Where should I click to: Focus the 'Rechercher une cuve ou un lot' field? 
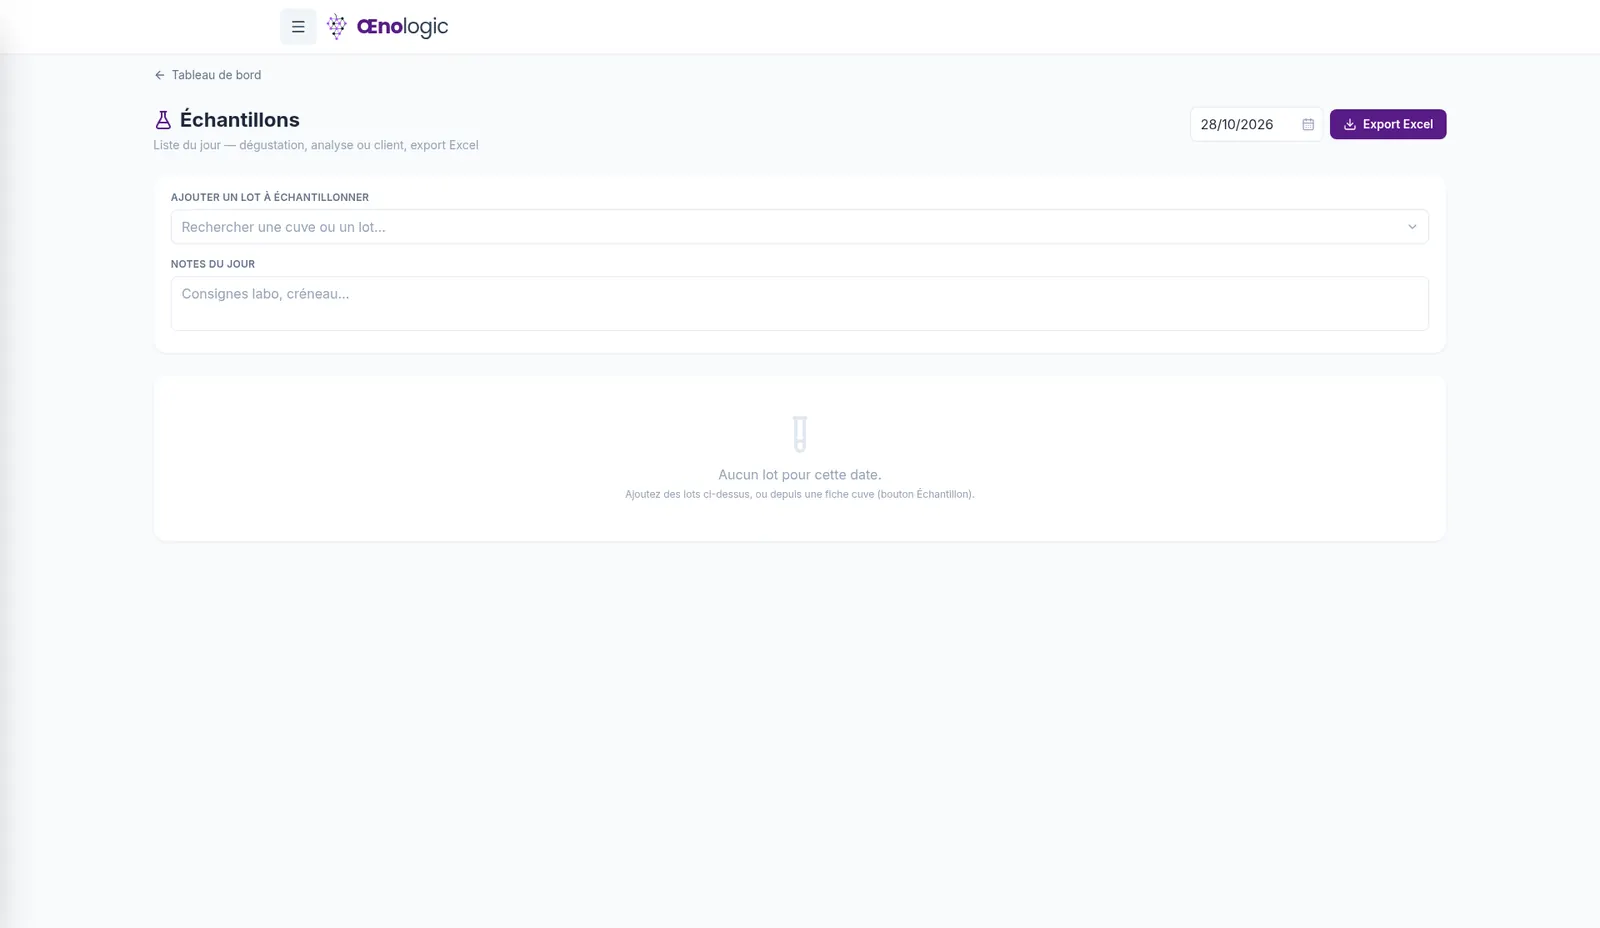point(799,227)
